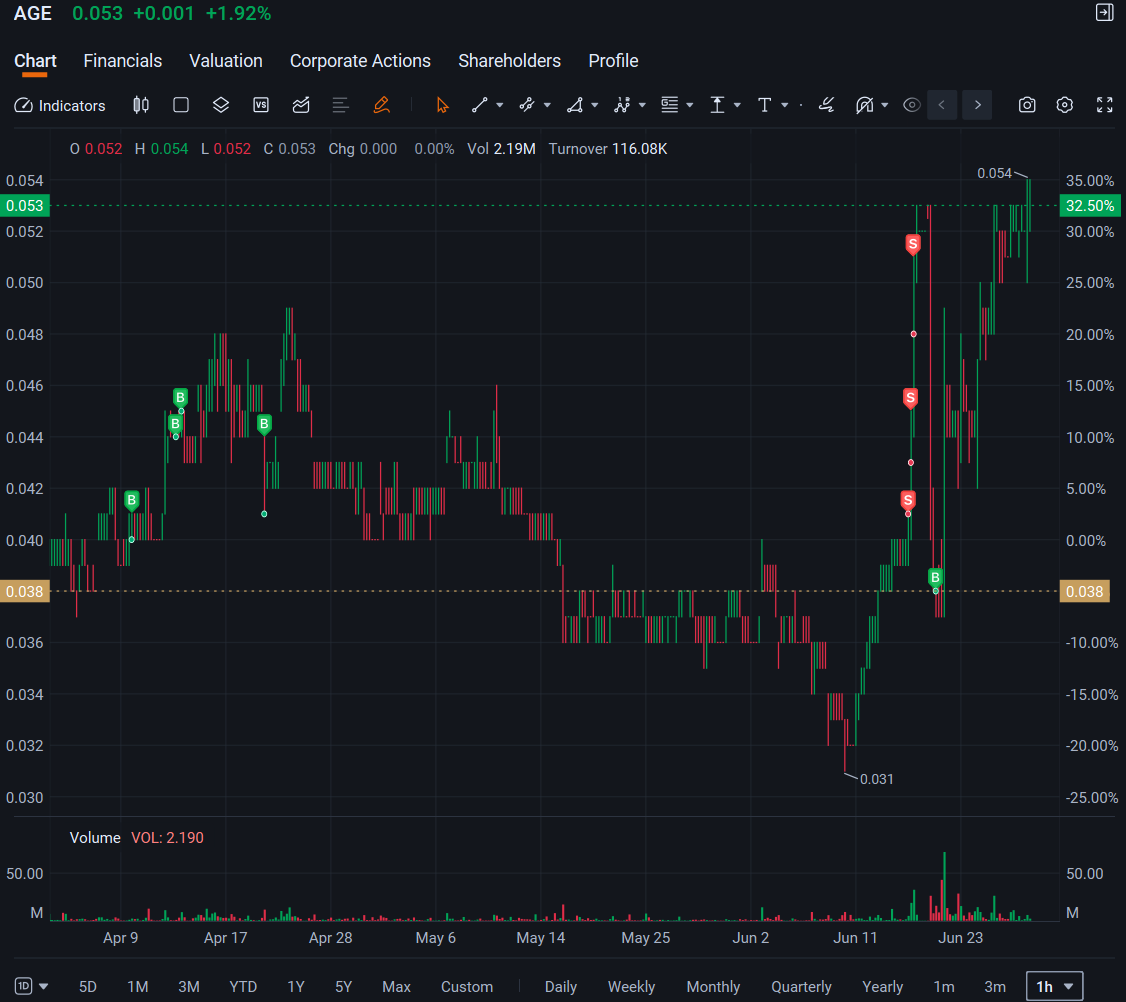Click the candlestick chart type icon
The image size is (1126, 1002).
[x=141, y=106]
